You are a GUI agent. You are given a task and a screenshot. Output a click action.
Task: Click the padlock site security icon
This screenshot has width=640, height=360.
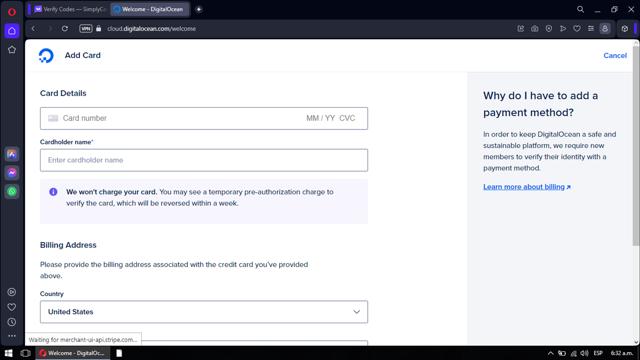98,29
